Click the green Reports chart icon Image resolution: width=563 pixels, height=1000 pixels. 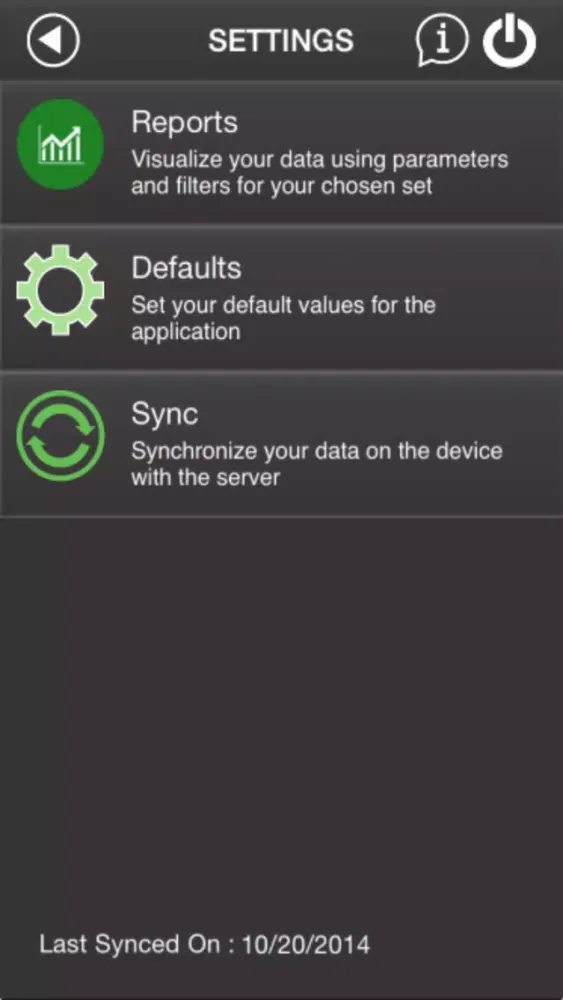click(61, 144)
